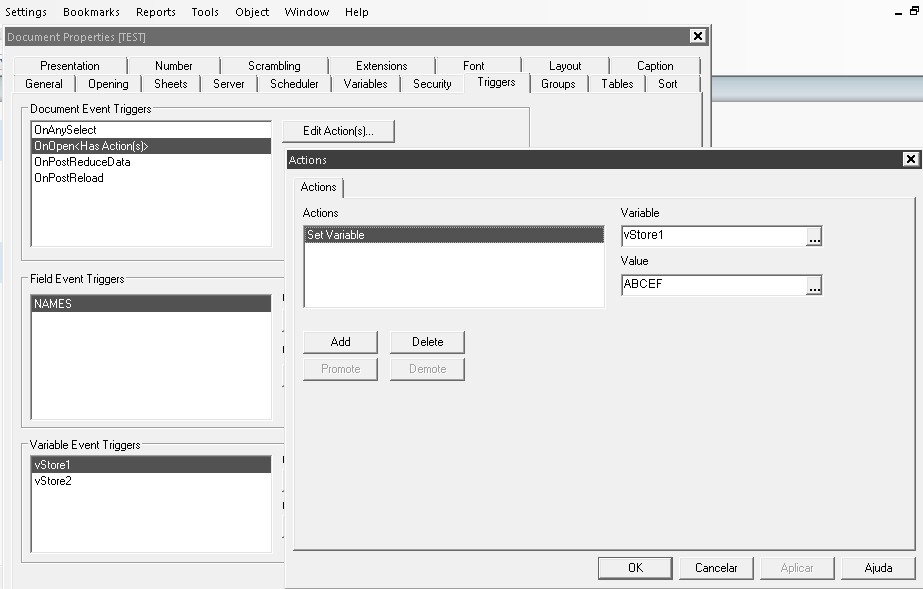Click the Cancelar button
Viewport: 923px width, 589px height.
click(716, 568)
